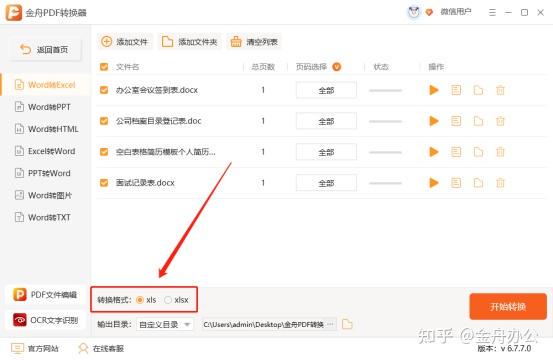Open output folder icon for 公司档案目录登记表.doc
The height and width of the screenshot is (360, 553).
coord(478,121)
